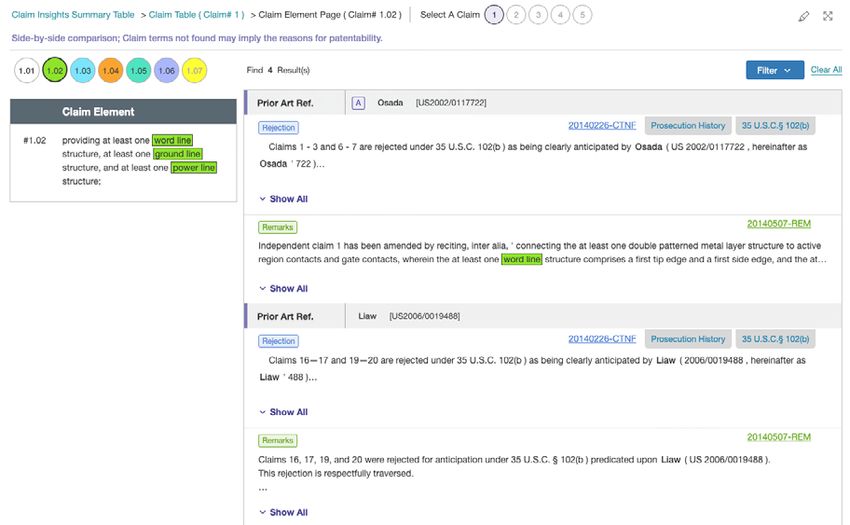Click 'Liaw' prior art name in header

tap(367, 316)
